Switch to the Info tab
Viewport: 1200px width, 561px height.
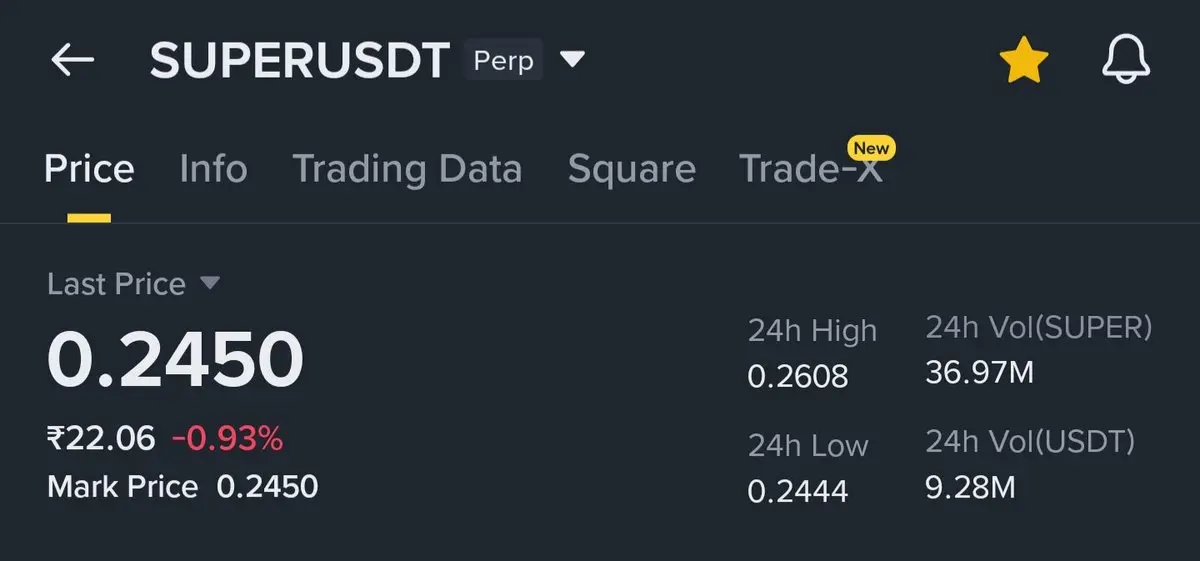213,169
